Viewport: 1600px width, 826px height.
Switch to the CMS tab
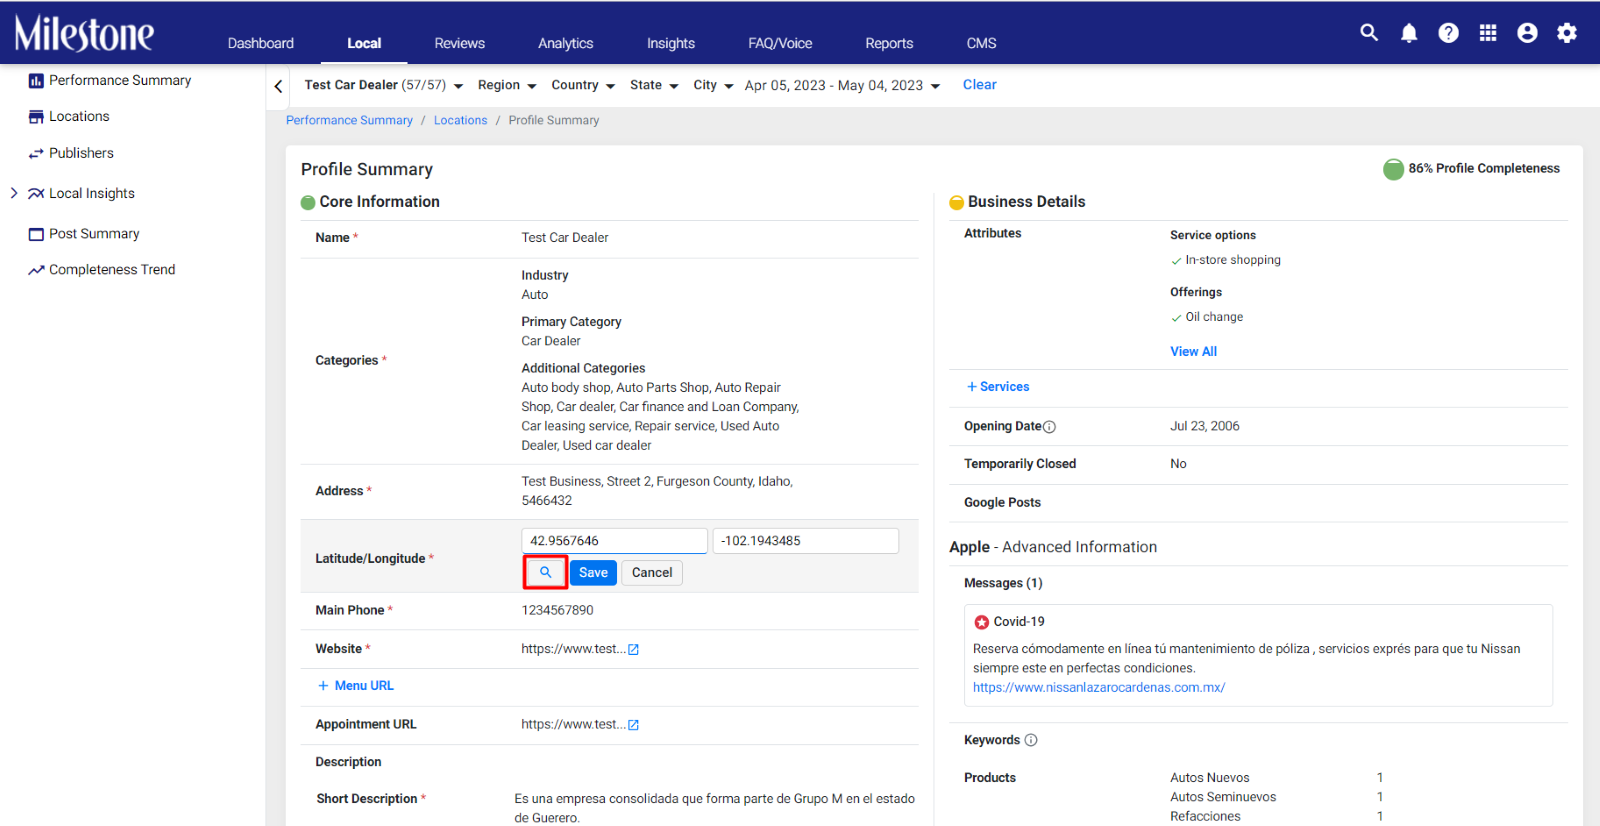coord(981,43)
